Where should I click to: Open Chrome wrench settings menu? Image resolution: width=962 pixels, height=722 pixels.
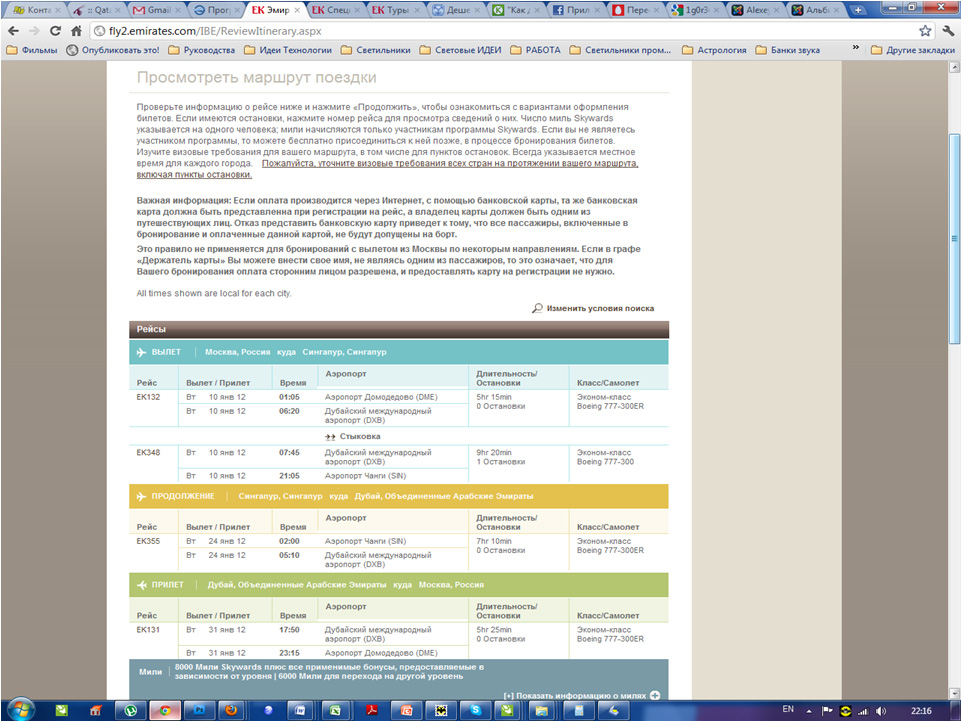point(949,31)
